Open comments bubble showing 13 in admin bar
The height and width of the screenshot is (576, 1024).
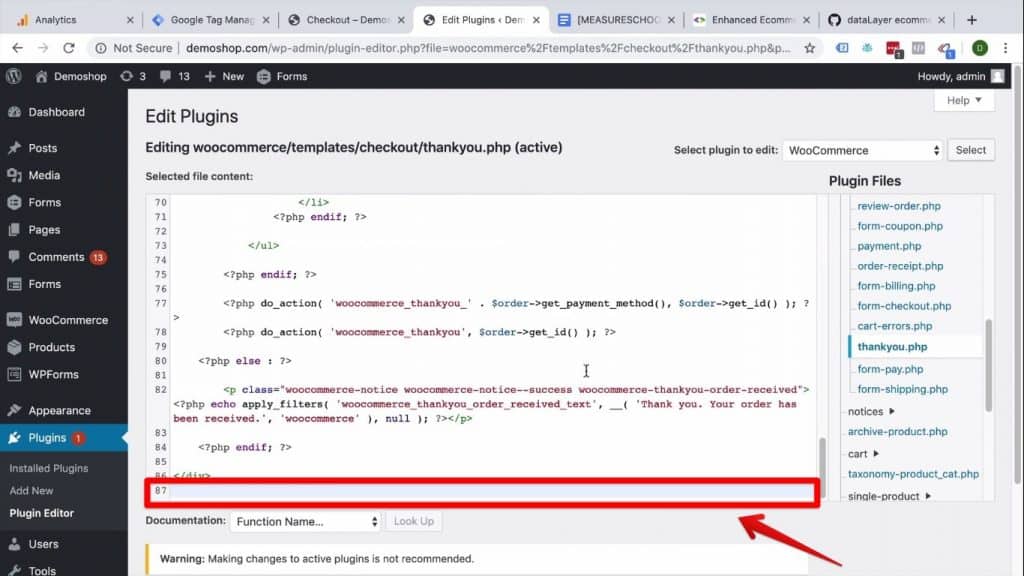175,76
